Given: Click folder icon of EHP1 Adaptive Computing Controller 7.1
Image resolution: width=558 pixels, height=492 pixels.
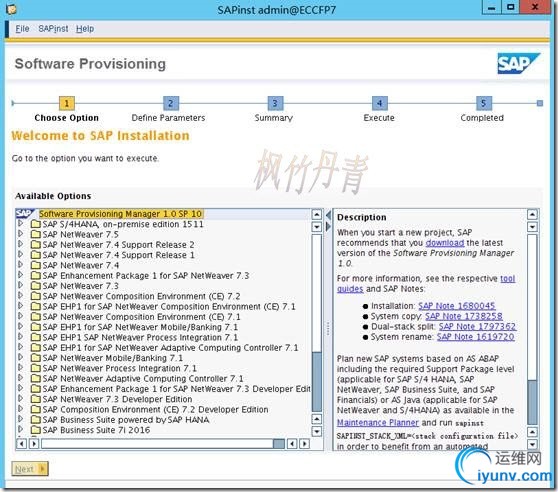Looking at the screenshot, I should click(36, 348).
